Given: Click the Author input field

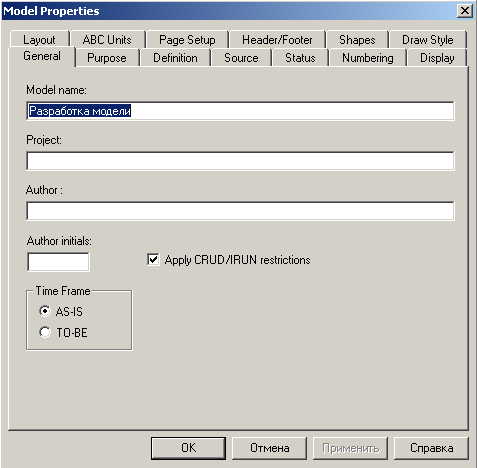Looking at the screenshot, I should click(x=240, y=211).
